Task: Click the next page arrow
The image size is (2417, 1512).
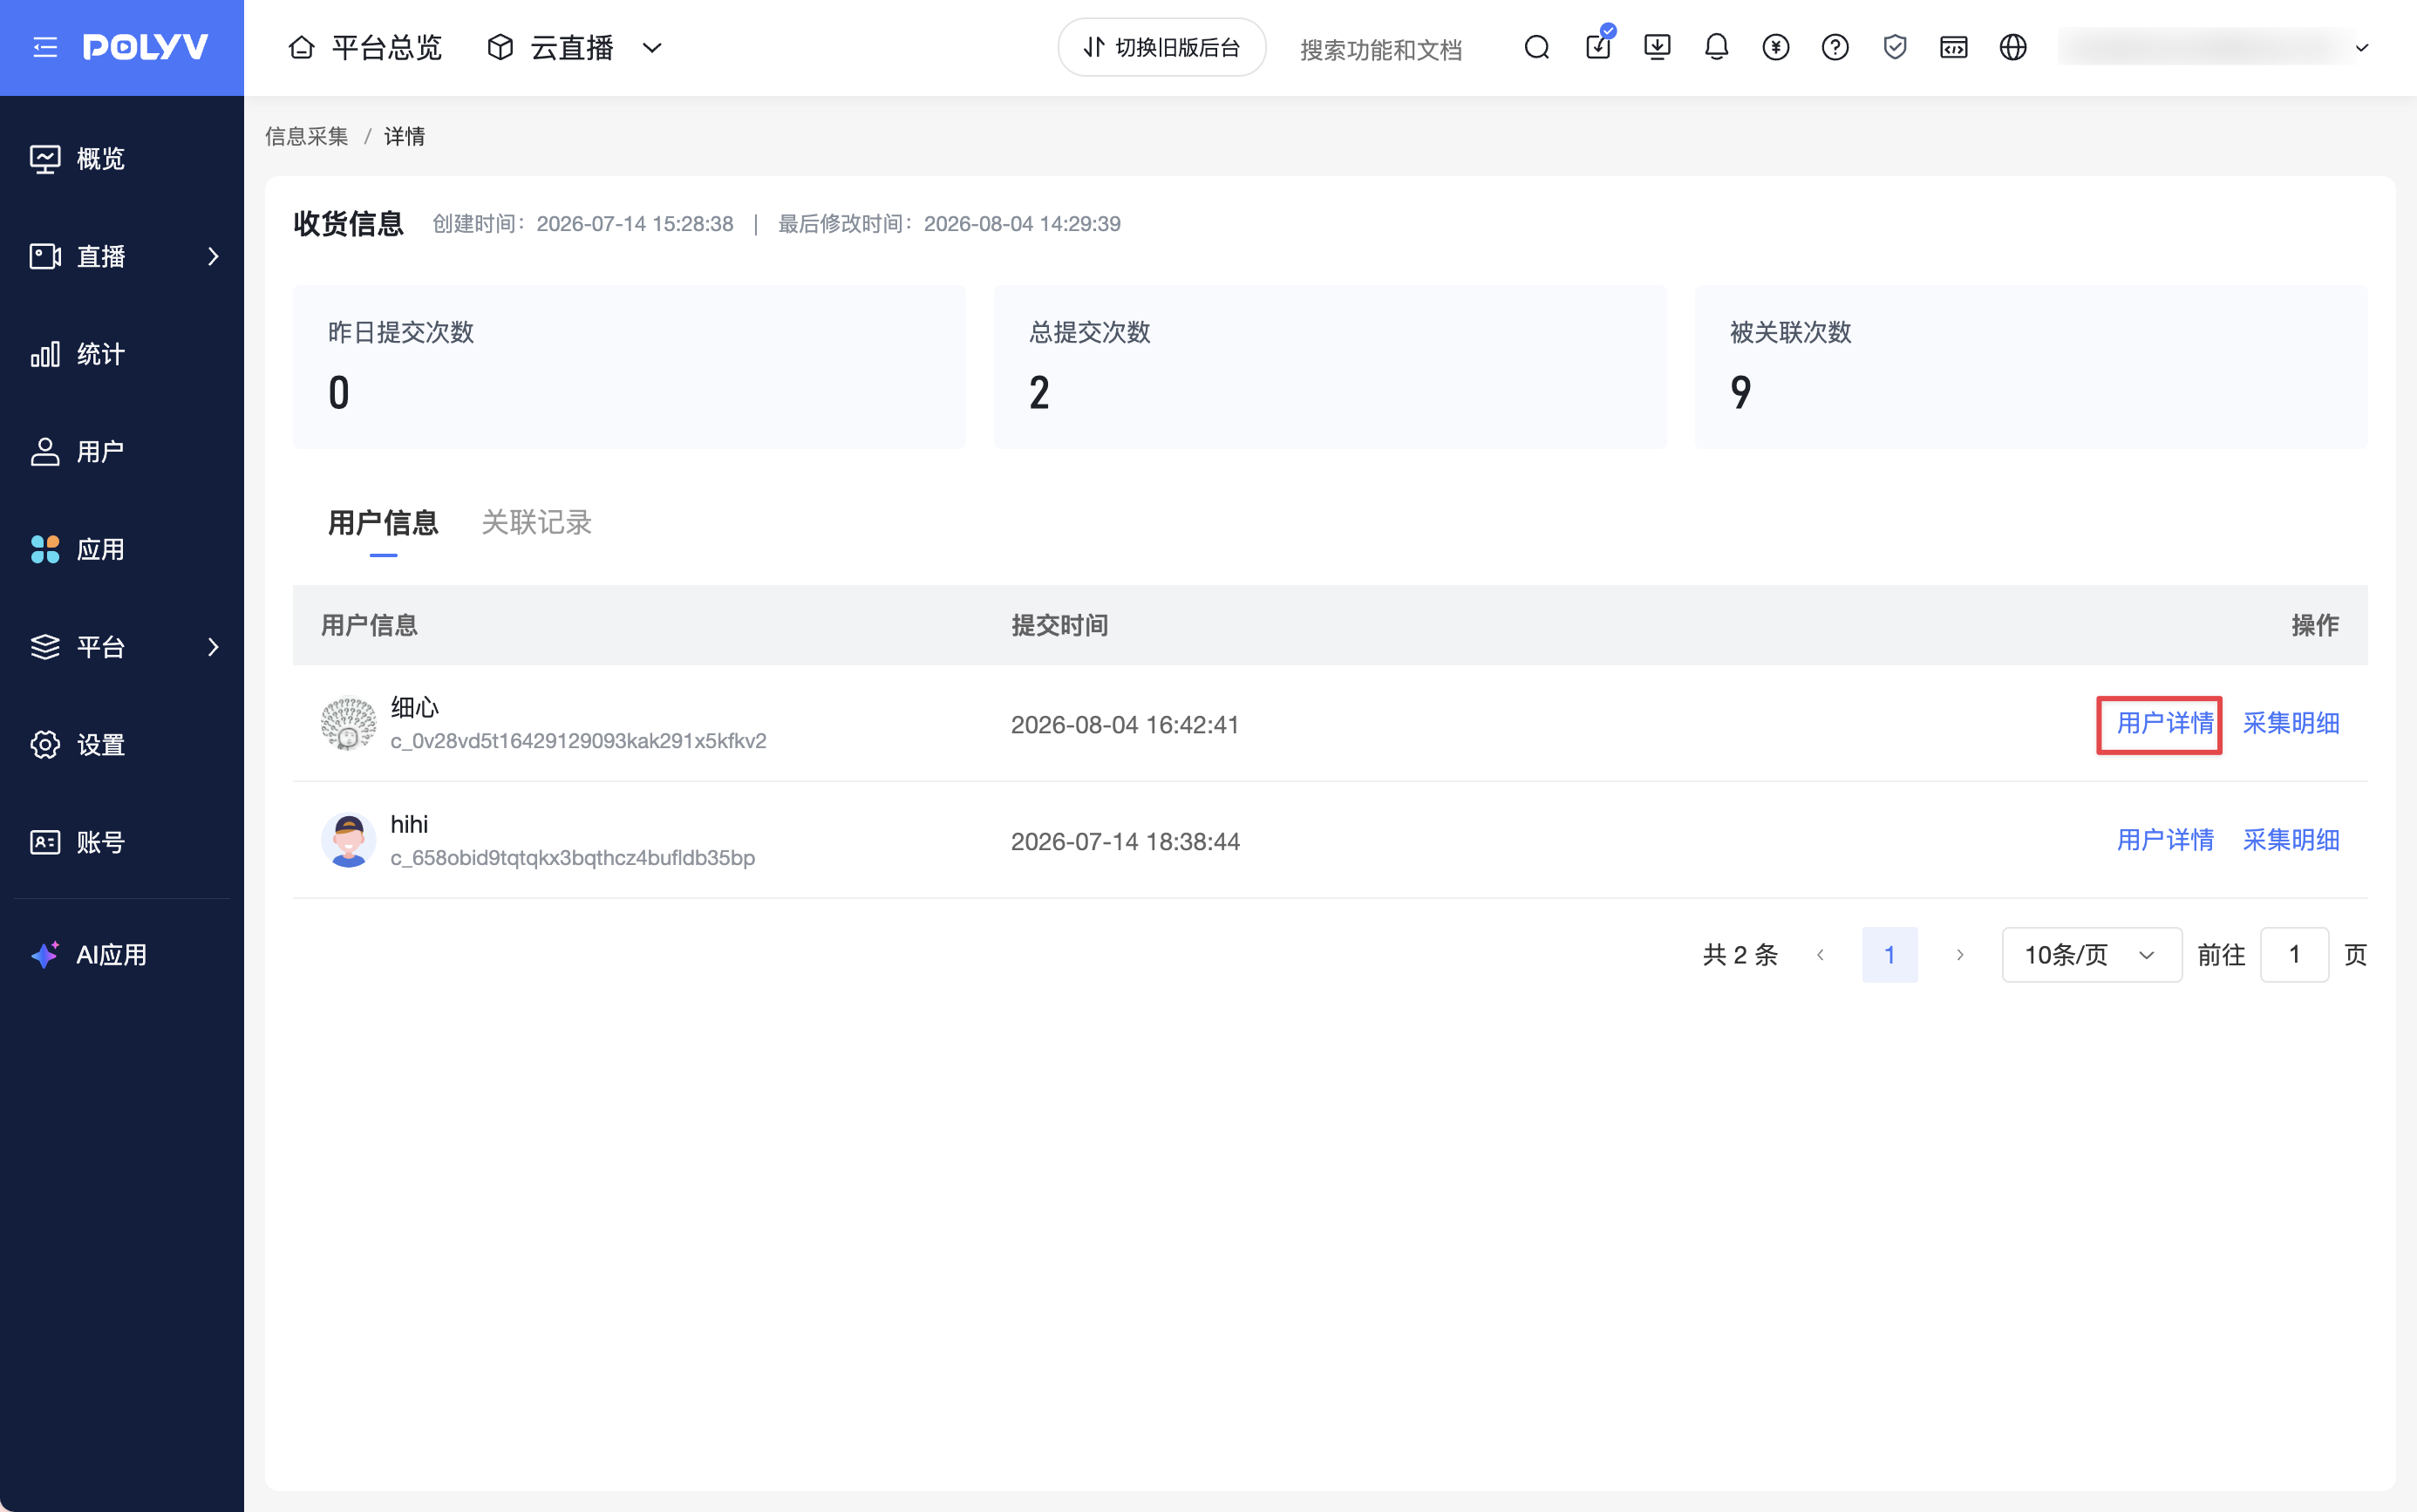Action: point(1960,955)
